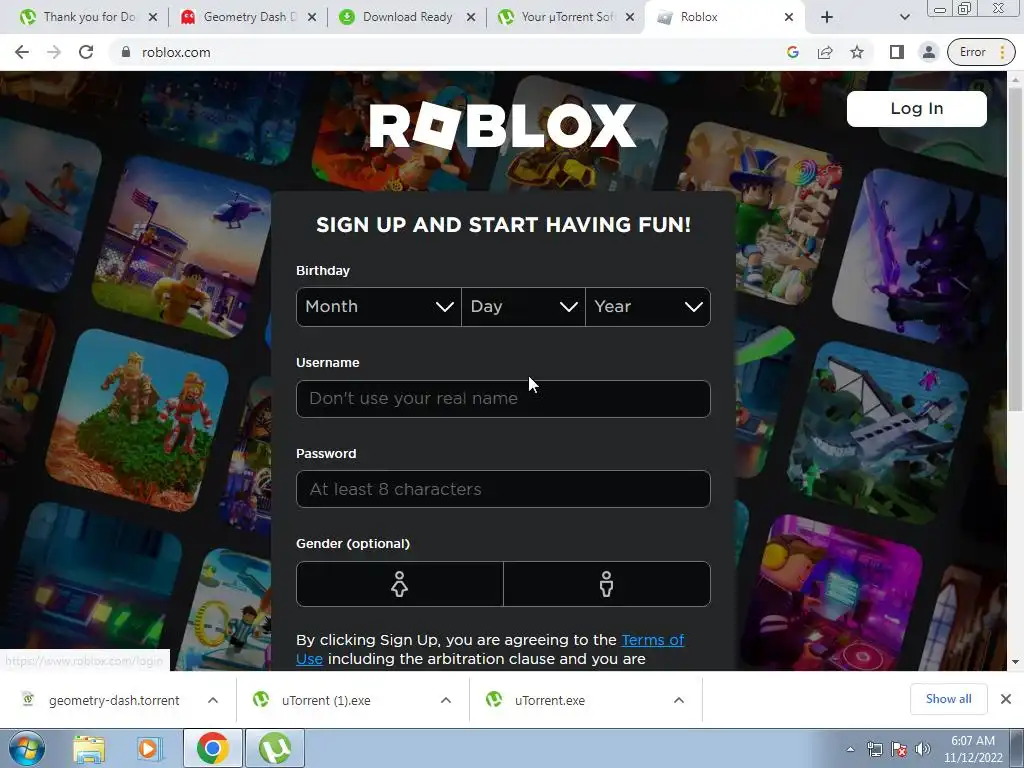Screen dimensions: 1024x768
Task: Click the purple dragon game thumbnail
Action: coord(918,258)
